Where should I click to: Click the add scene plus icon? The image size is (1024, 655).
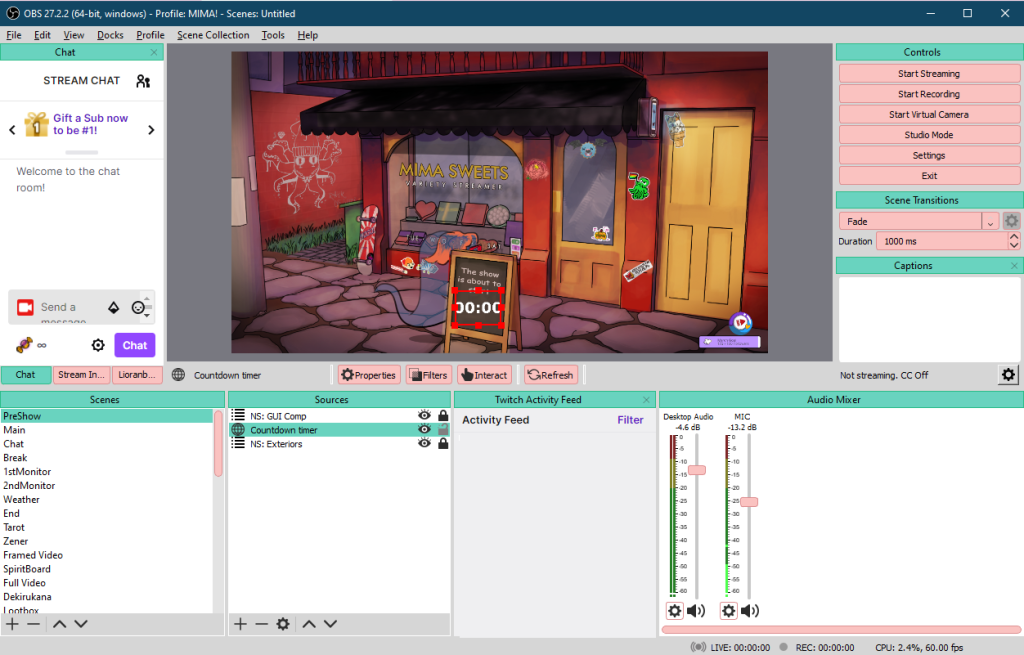coord(12,624)
